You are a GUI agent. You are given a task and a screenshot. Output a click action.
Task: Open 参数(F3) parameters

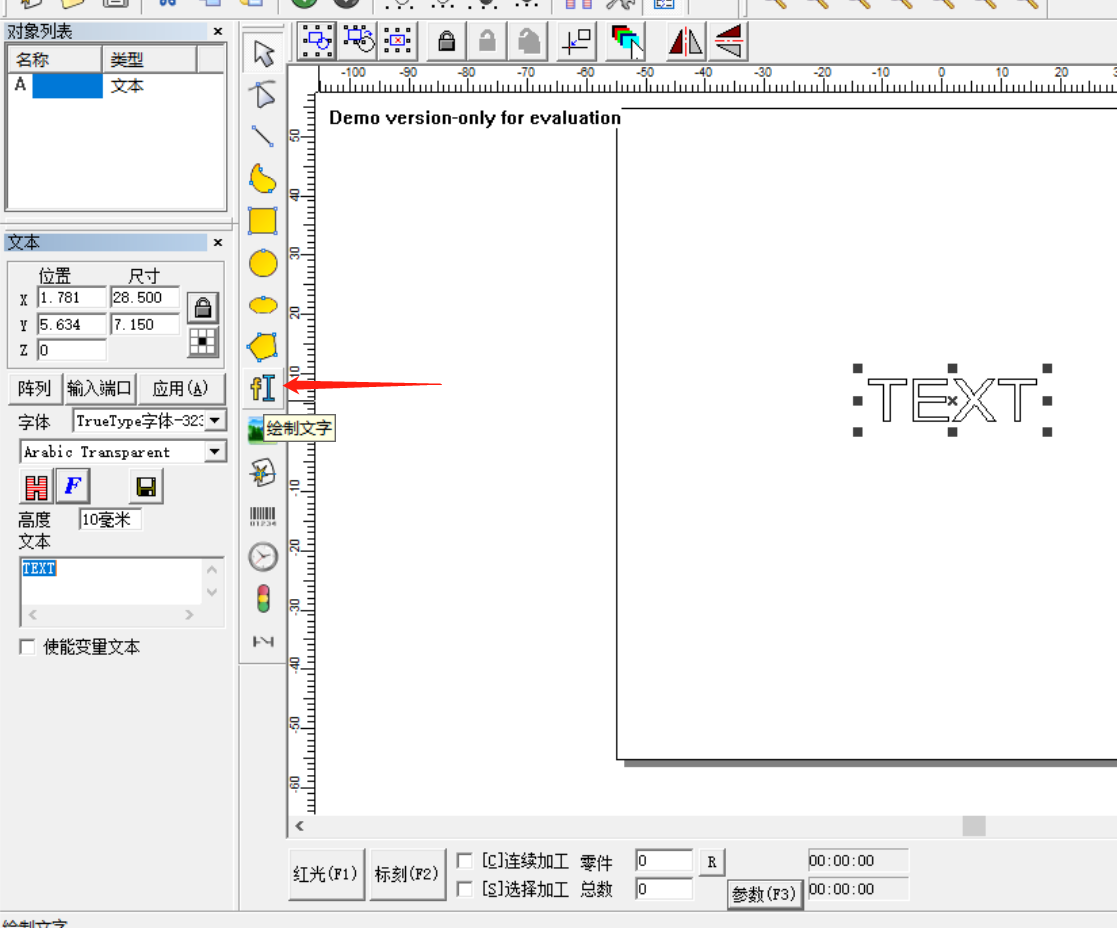coord(764,894)
